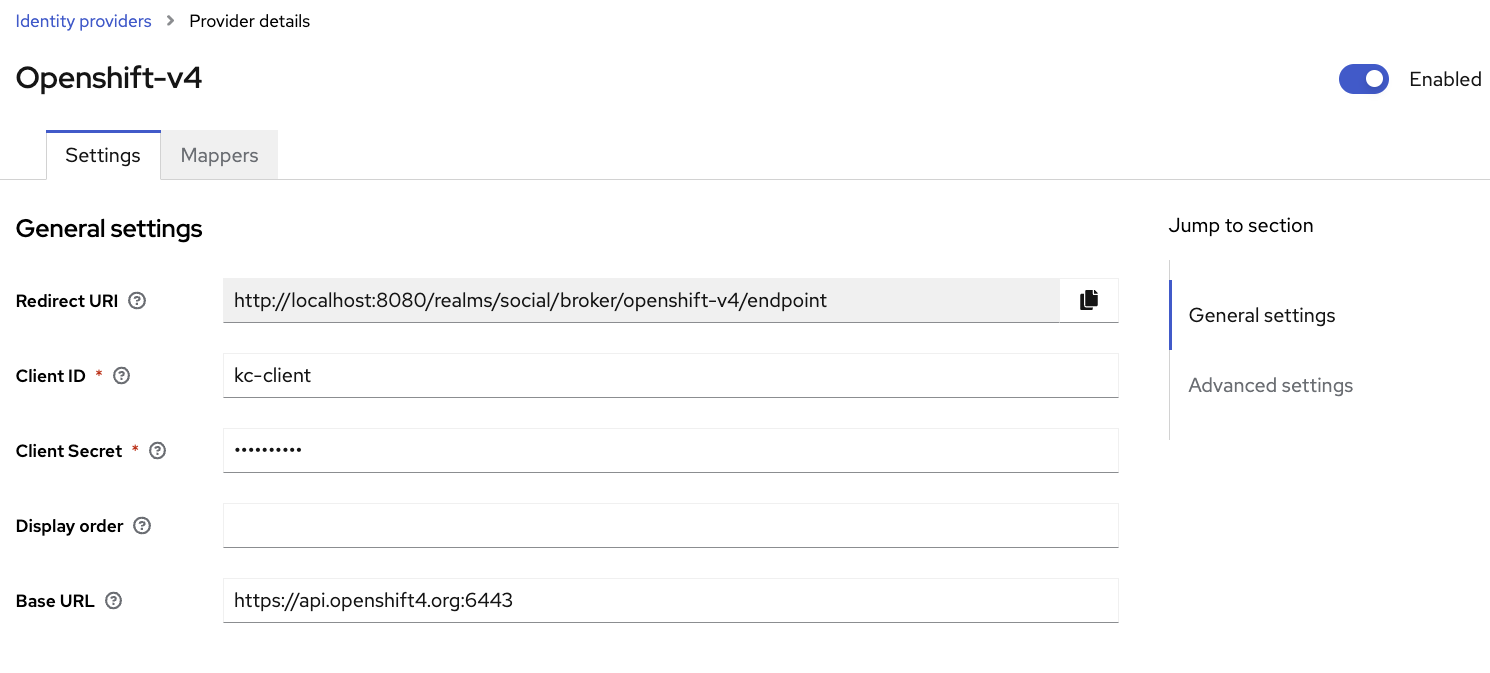Select the empty Display order field
The width and height of the screenshot is (1490, 673).
[x=670, y=525]
